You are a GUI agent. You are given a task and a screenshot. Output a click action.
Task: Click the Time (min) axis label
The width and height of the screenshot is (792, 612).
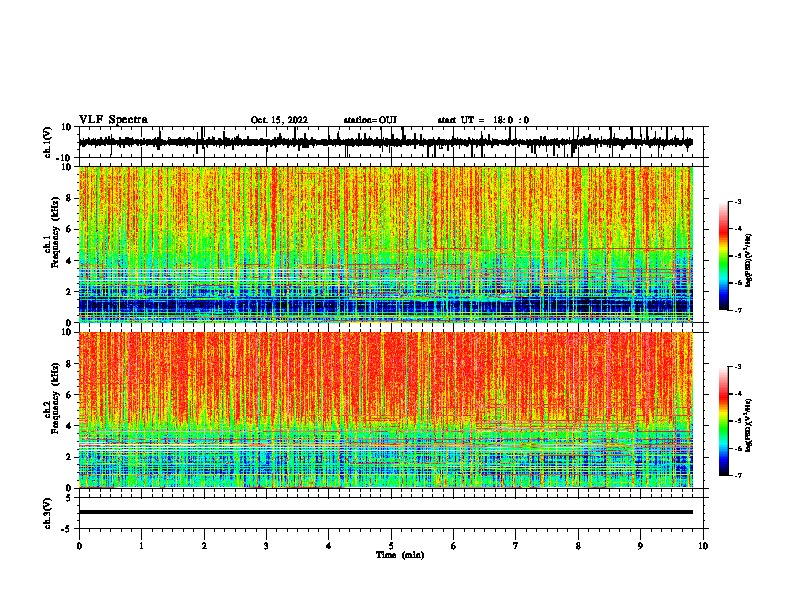[400, 555]
